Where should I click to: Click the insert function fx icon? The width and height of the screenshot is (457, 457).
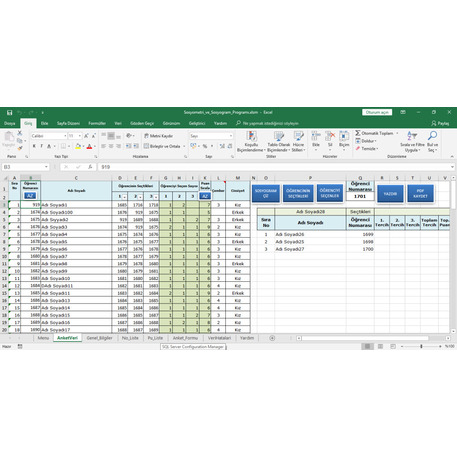[90, 167]
